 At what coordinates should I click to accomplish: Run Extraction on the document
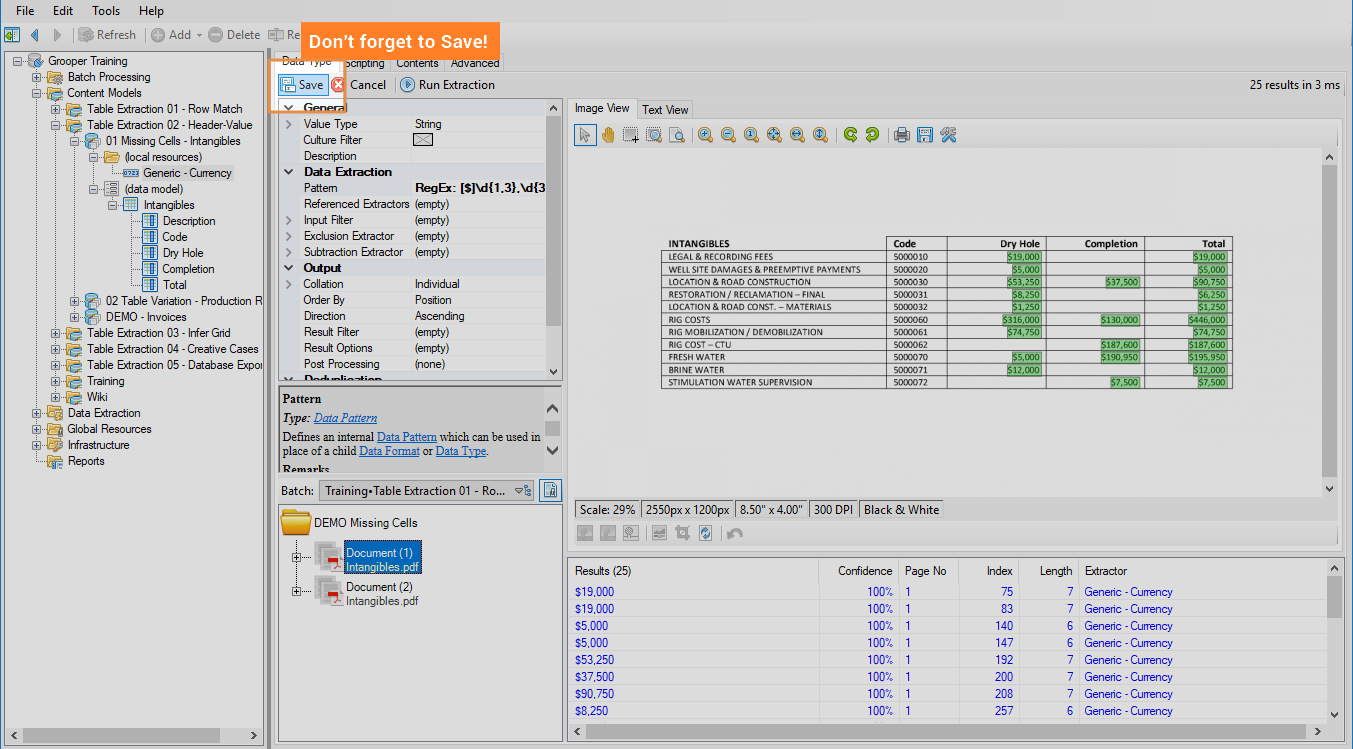click(447, 85)
